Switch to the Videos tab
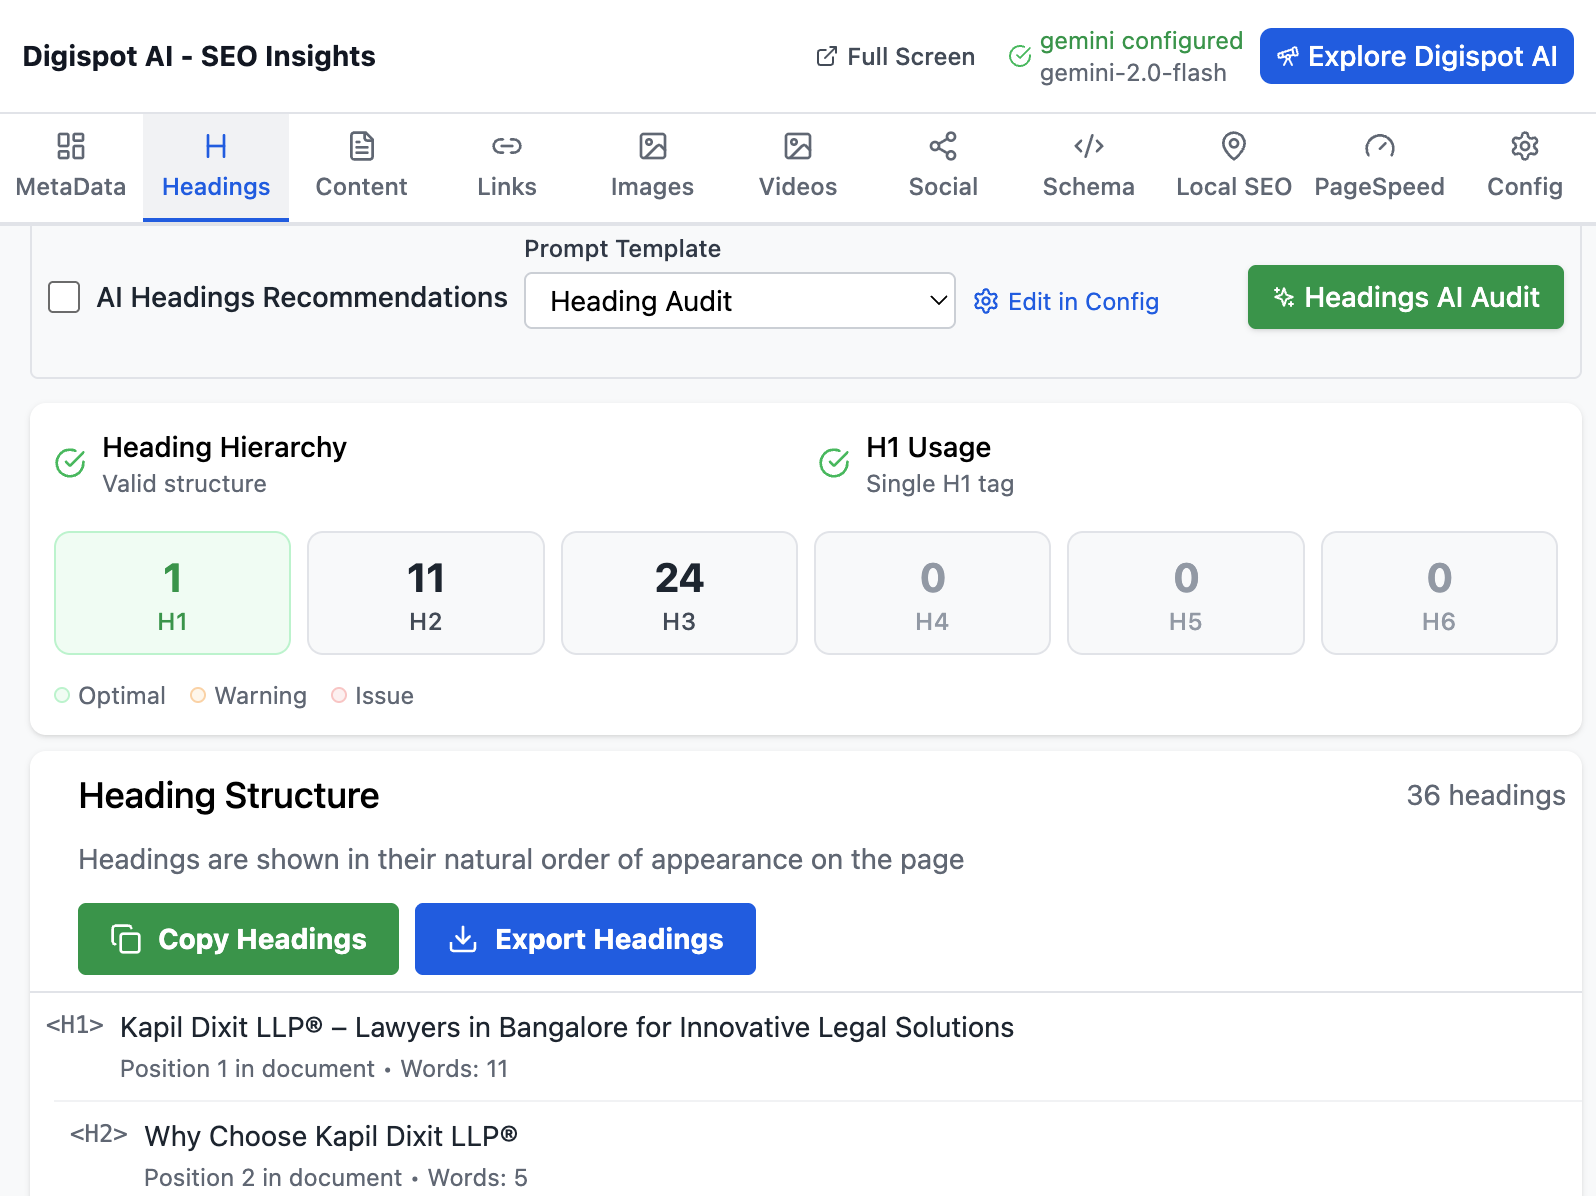Viewport: 1596px width, 1196px height. pyautogui.click(x=798, y=167)
